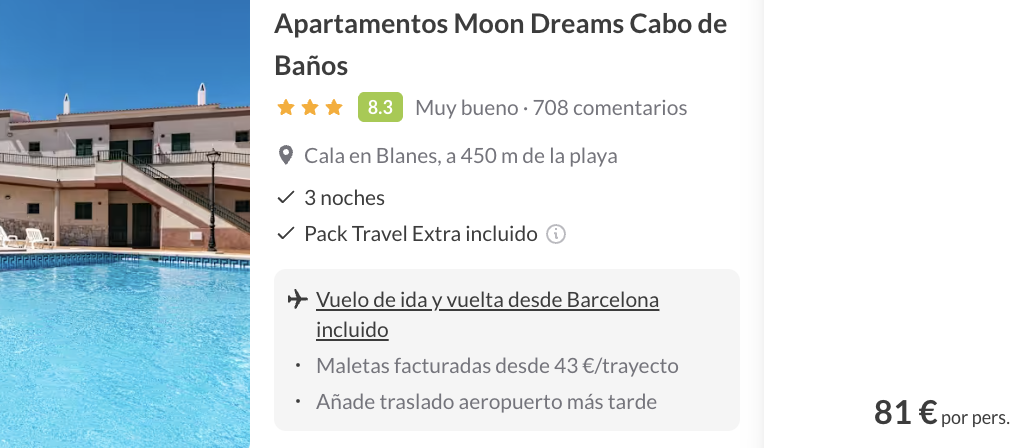The height and width of the screenshot is (448, 1024).
Task: Click the checkmark next to 3 noches
Action: coord(286,198)
